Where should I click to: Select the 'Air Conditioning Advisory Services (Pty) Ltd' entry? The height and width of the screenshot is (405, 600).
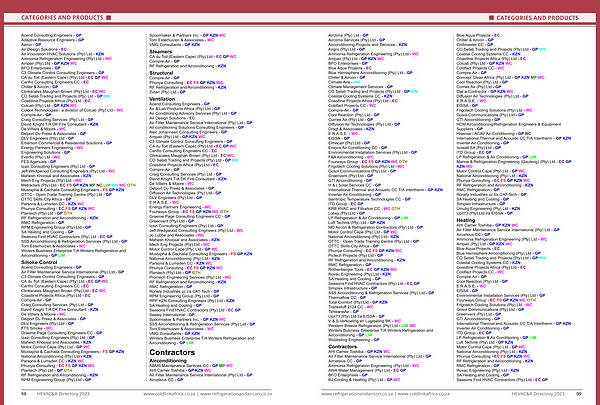click(193, 113)
